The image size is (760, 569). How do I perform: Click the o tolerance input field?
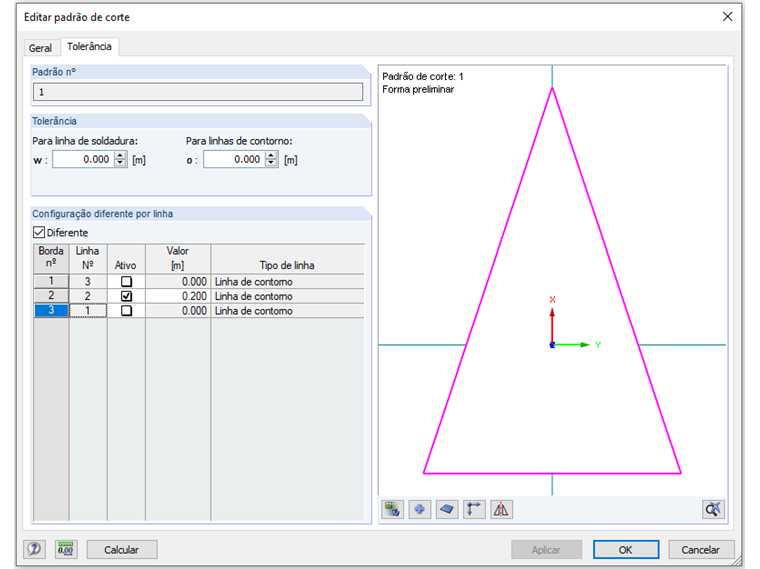pos(235,159)
